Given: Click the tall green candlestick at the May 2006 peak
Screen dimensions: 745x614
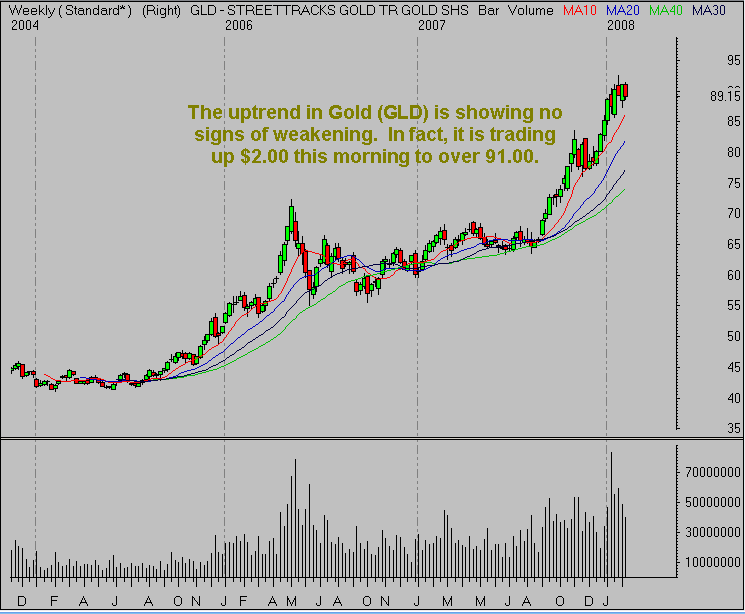Looking at the screenshot, I should 291,219.
